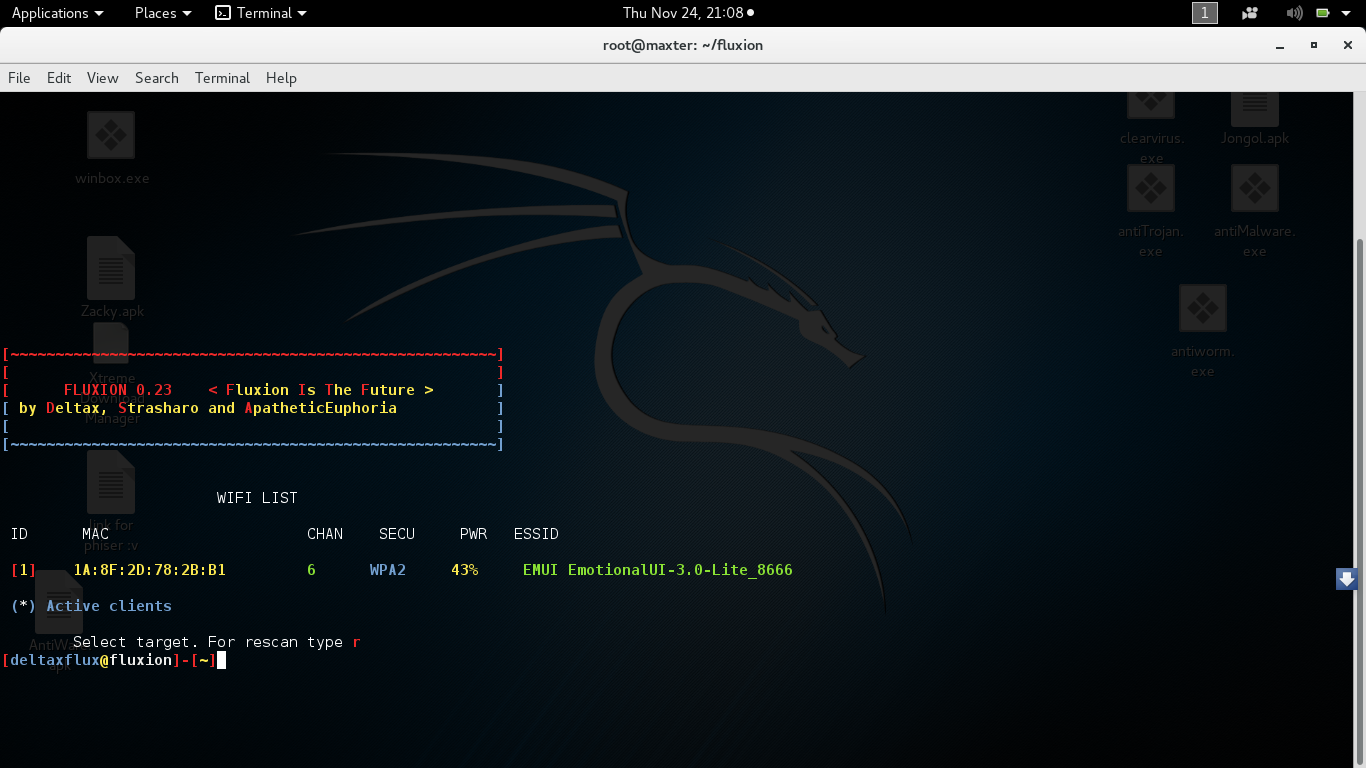Select the Zacky.apk desktop file icon
This screenshot has height=768, width=1366.
click(111, 278)
